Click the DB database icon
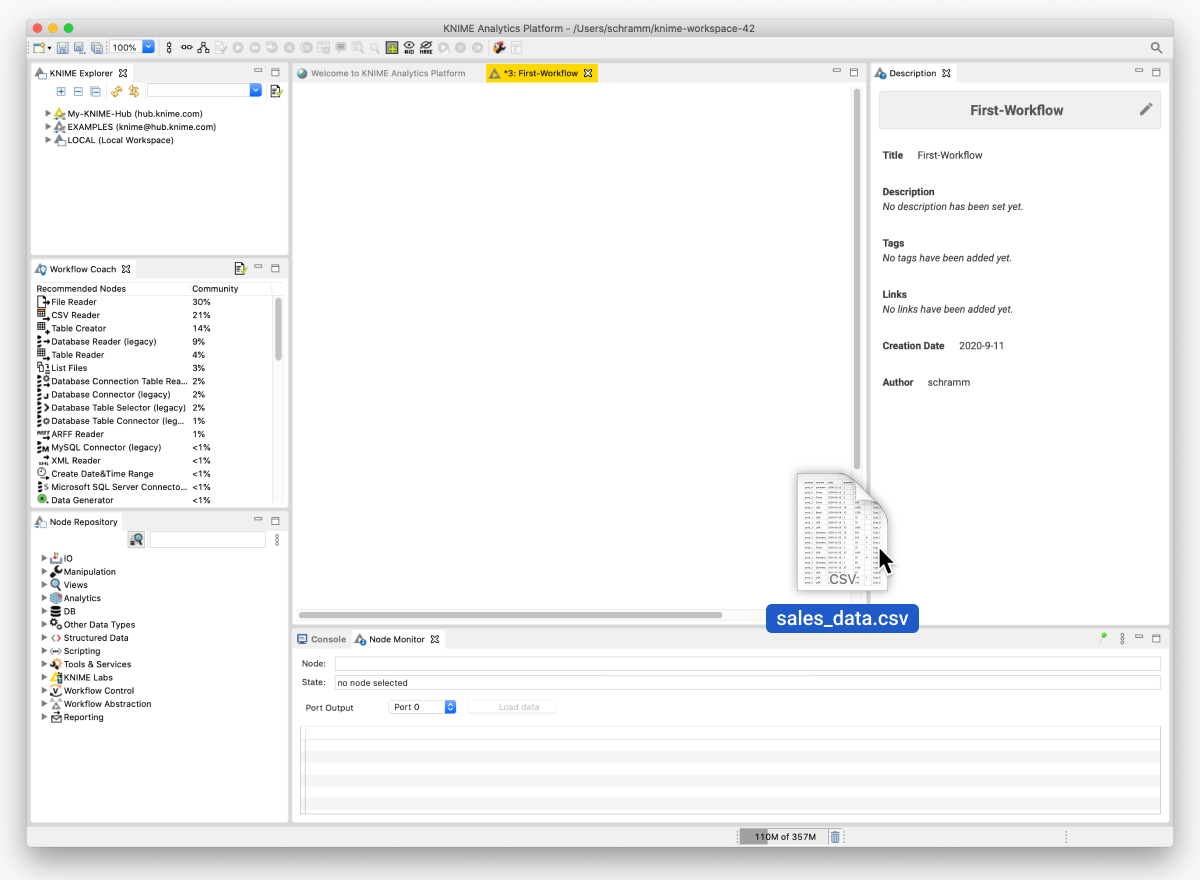Image resolution: width=1200 pixels, height=880 pixels. 56,611
